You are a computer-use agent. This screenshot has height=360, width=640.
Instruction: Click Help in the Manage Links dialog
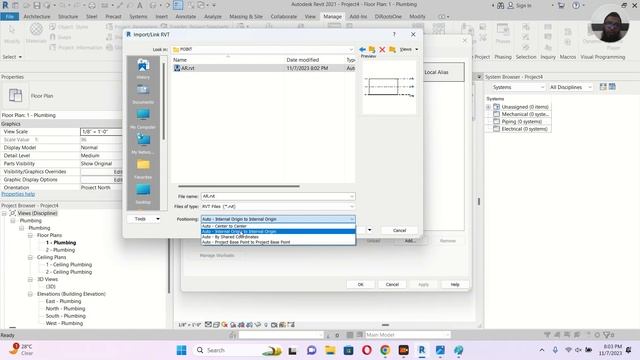click(455, 284)
